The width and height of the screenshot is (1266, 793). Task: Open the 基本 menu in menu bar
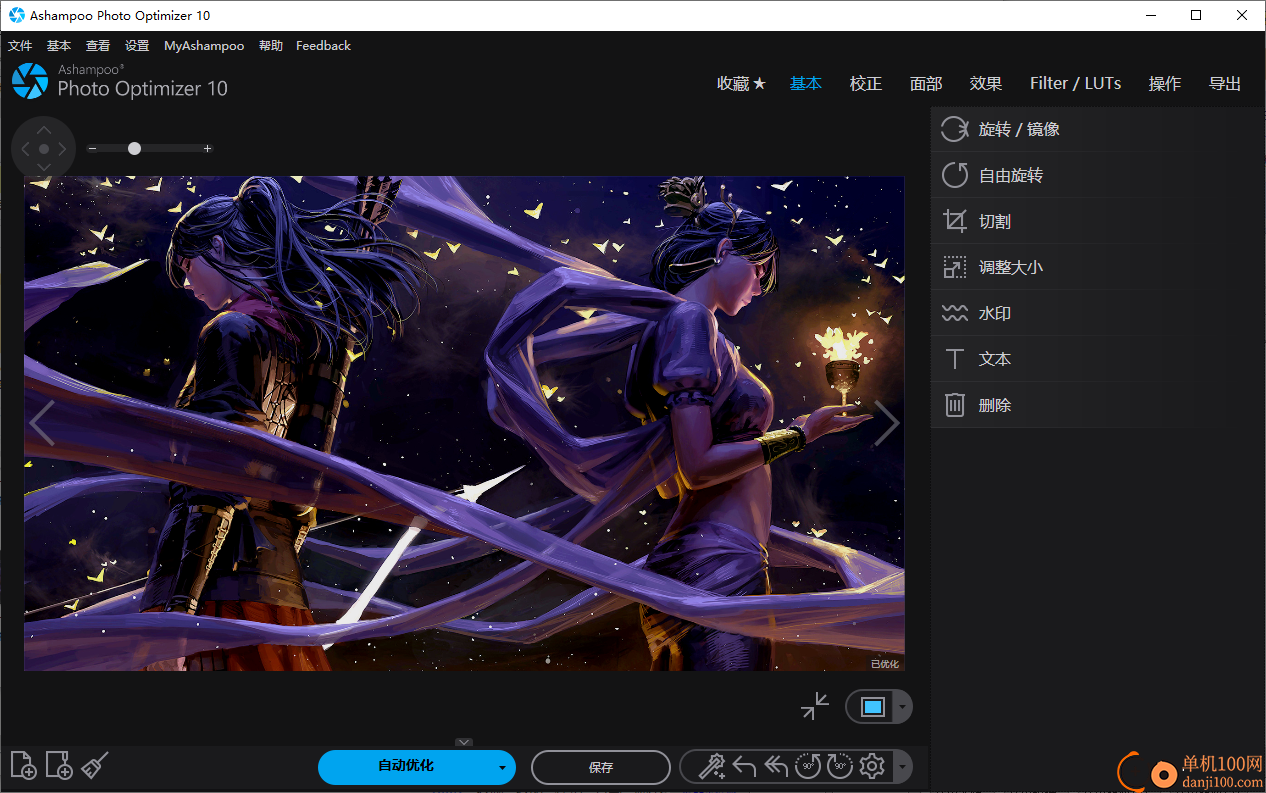pyautogui.click(x=59, y=46)
